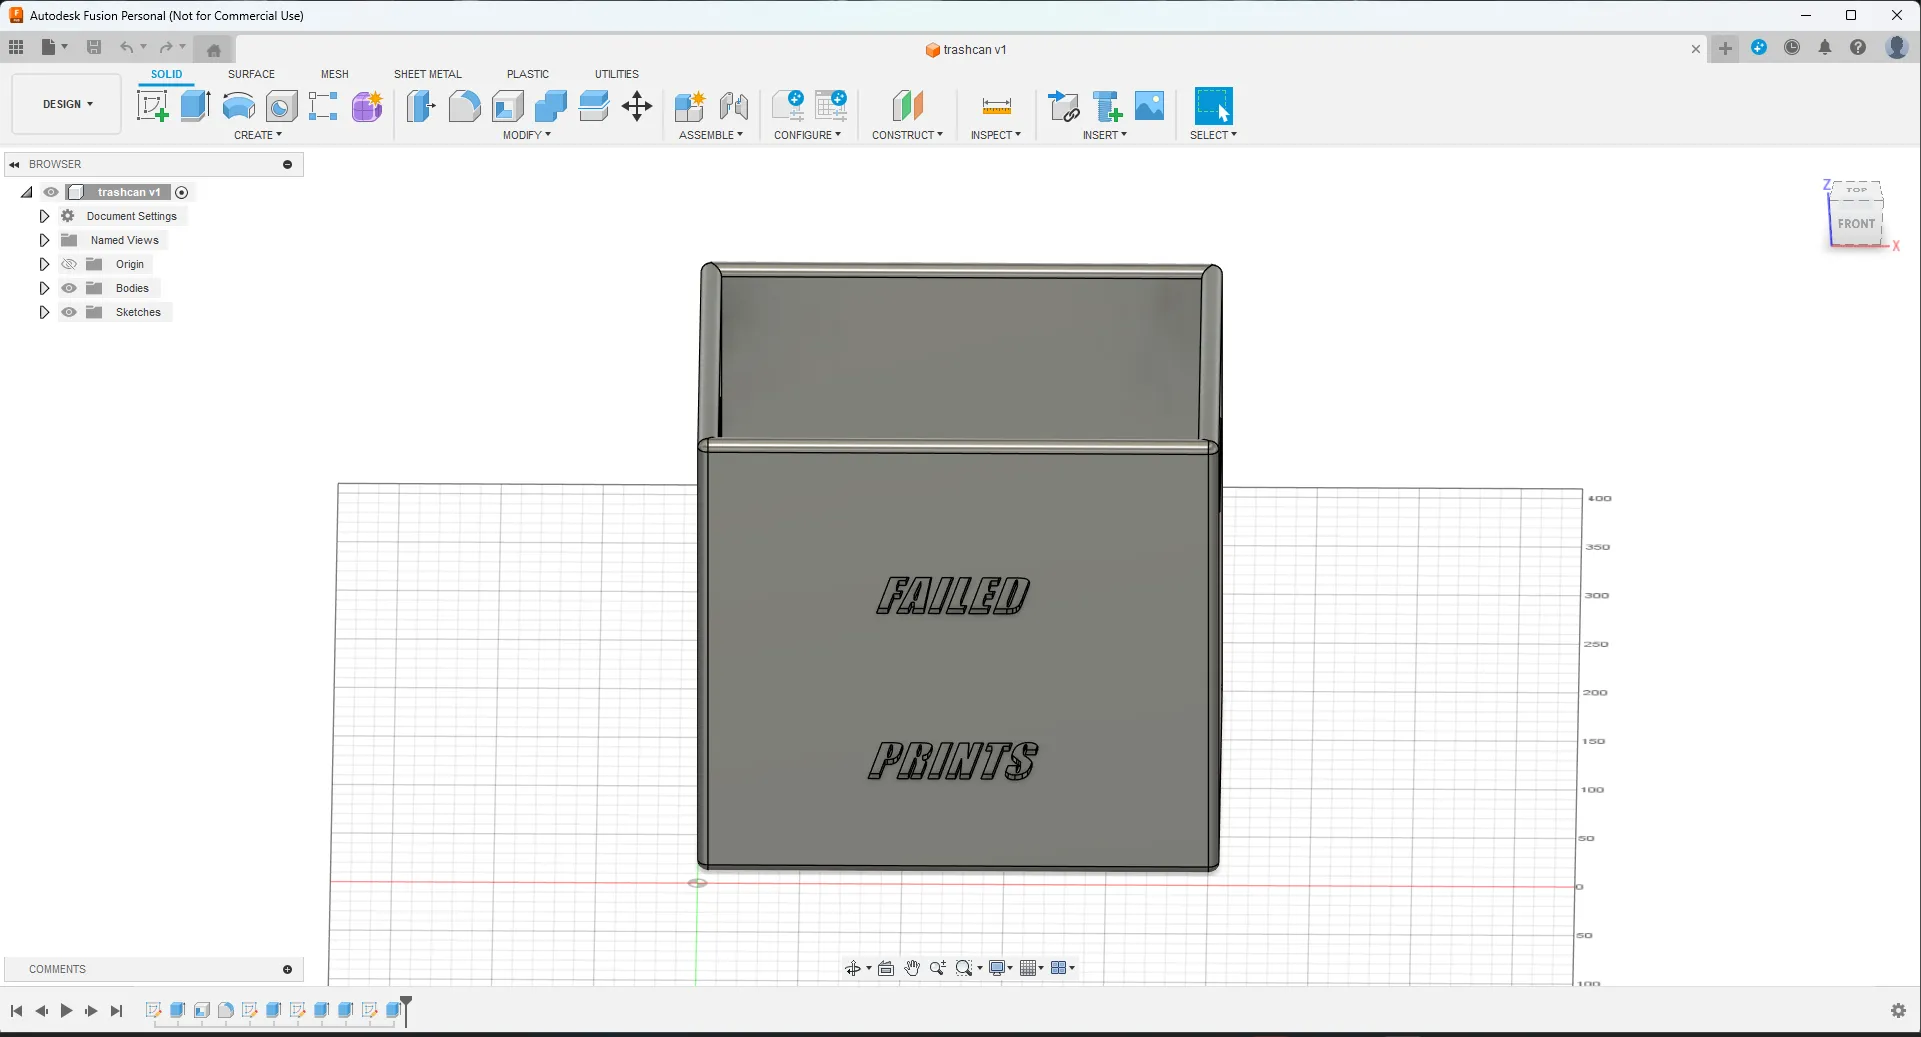
Task: Open the Insert Canvas image tool
Action: pyautogui.click(x=1149, y=106)
